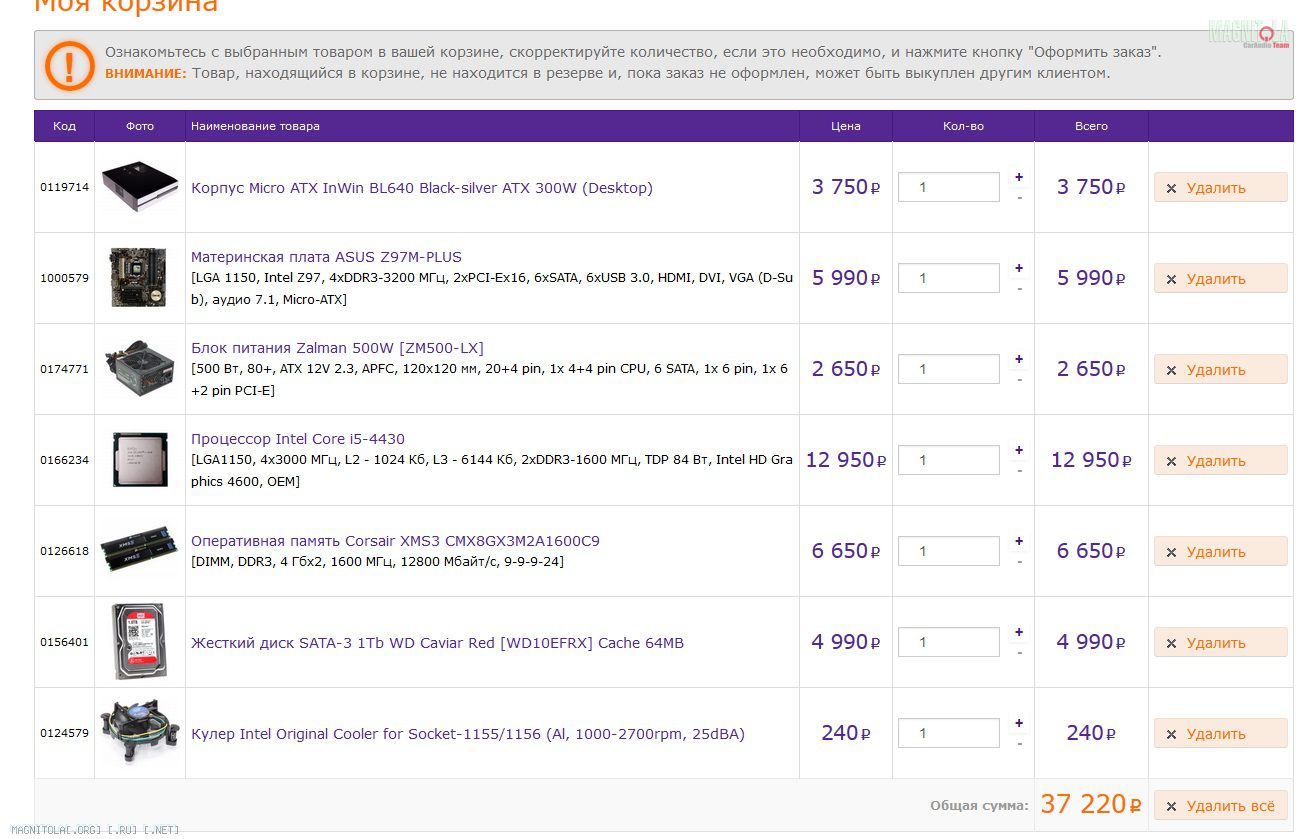This screenshot has width=1309, height=839.
Task: Click the Corsair XMS3 memory photo
Action: pos(140,550)
